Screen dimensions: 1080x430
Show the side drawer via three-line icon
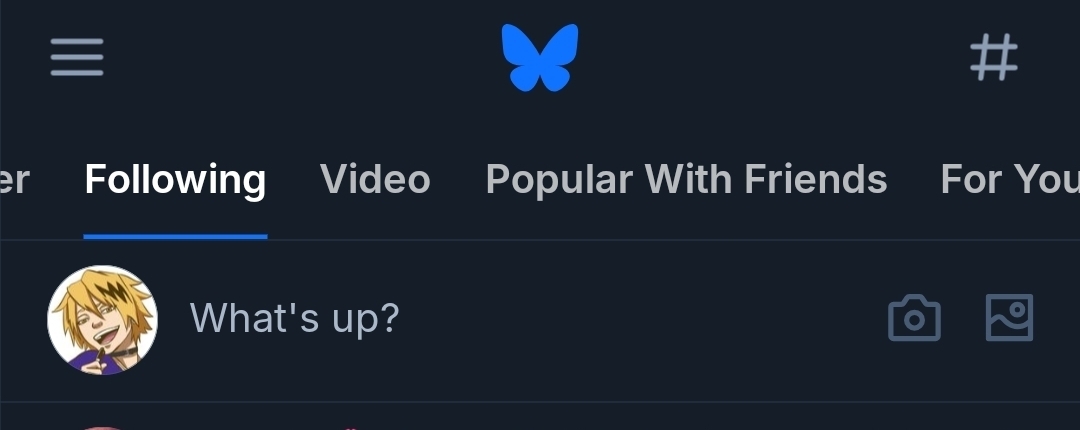77,57
